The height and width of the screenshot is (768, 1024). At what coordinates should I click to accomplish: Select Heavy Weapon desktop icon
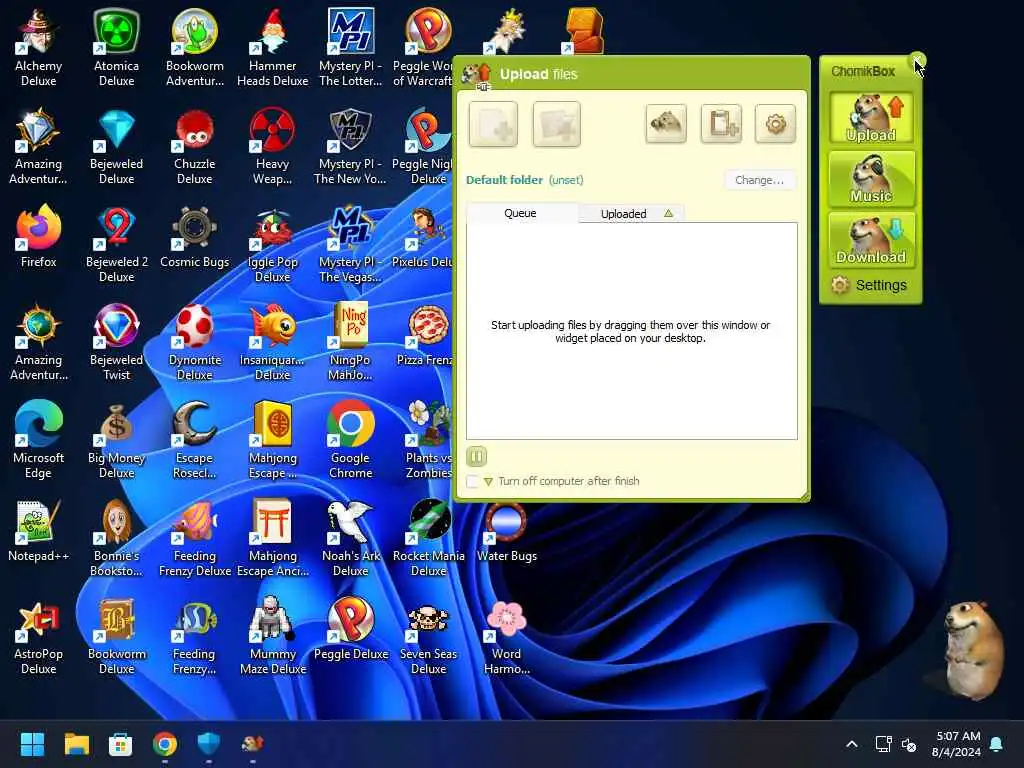(272, 146)
